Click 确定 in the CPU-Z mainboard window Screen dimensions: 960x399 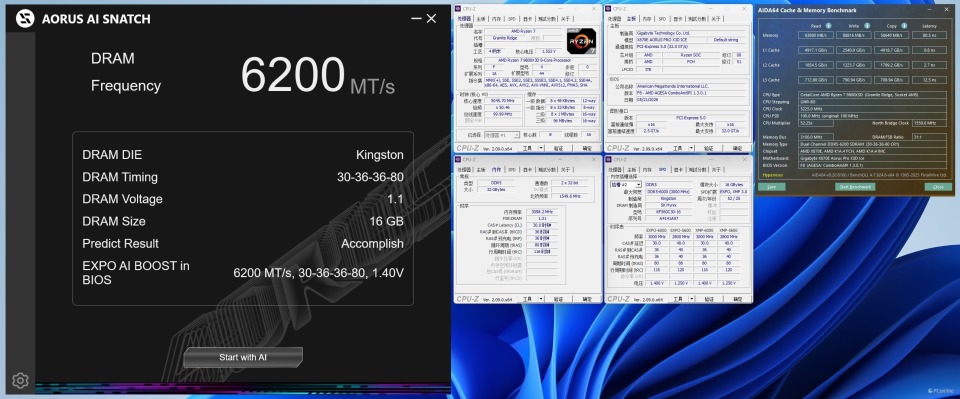737,148
